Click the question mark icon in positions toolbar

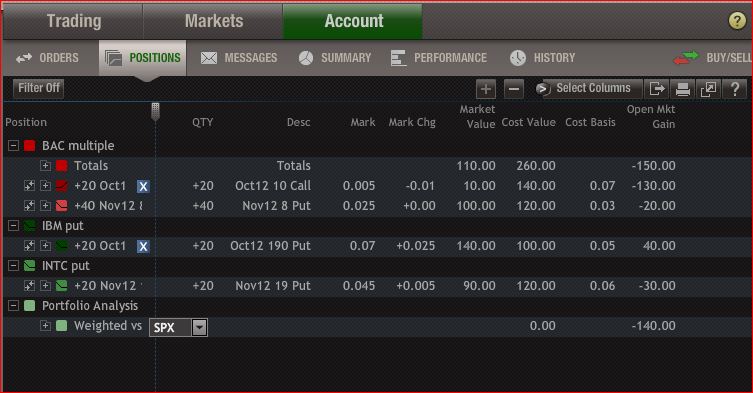735,89
